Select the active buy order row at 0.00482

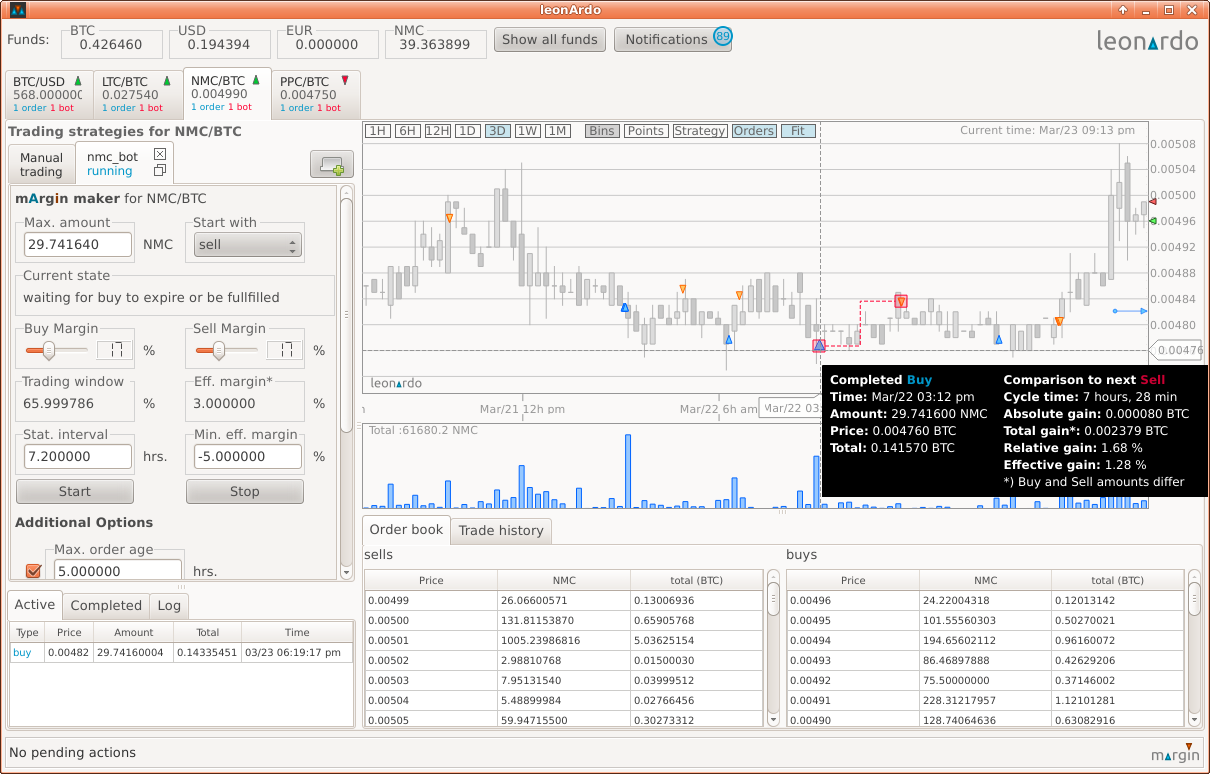tap(181, 652)
